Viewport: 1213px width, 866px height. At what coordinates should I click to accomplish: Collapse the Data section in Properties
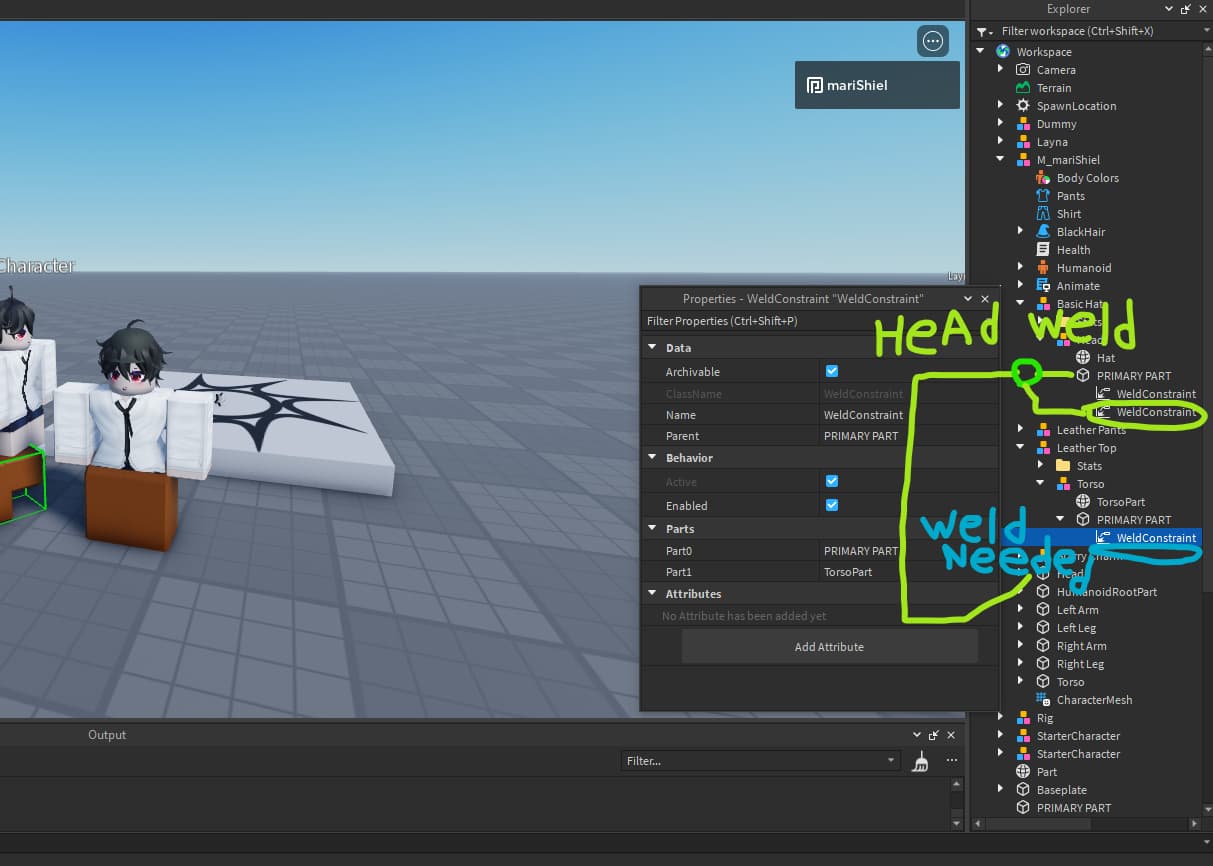point(653,348)
